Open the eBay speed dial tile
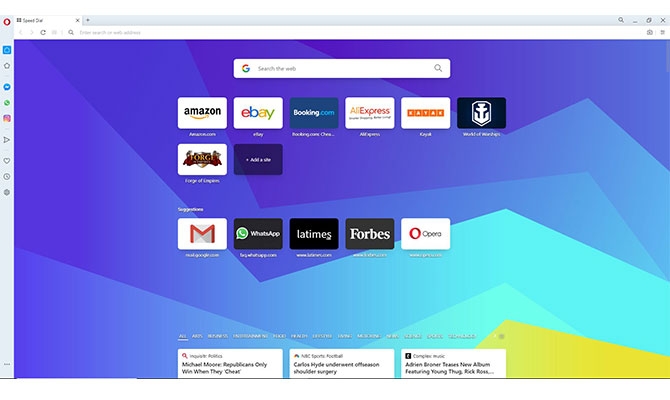The width and height of the screenshot is (670, 400). [x=258, y=113]
